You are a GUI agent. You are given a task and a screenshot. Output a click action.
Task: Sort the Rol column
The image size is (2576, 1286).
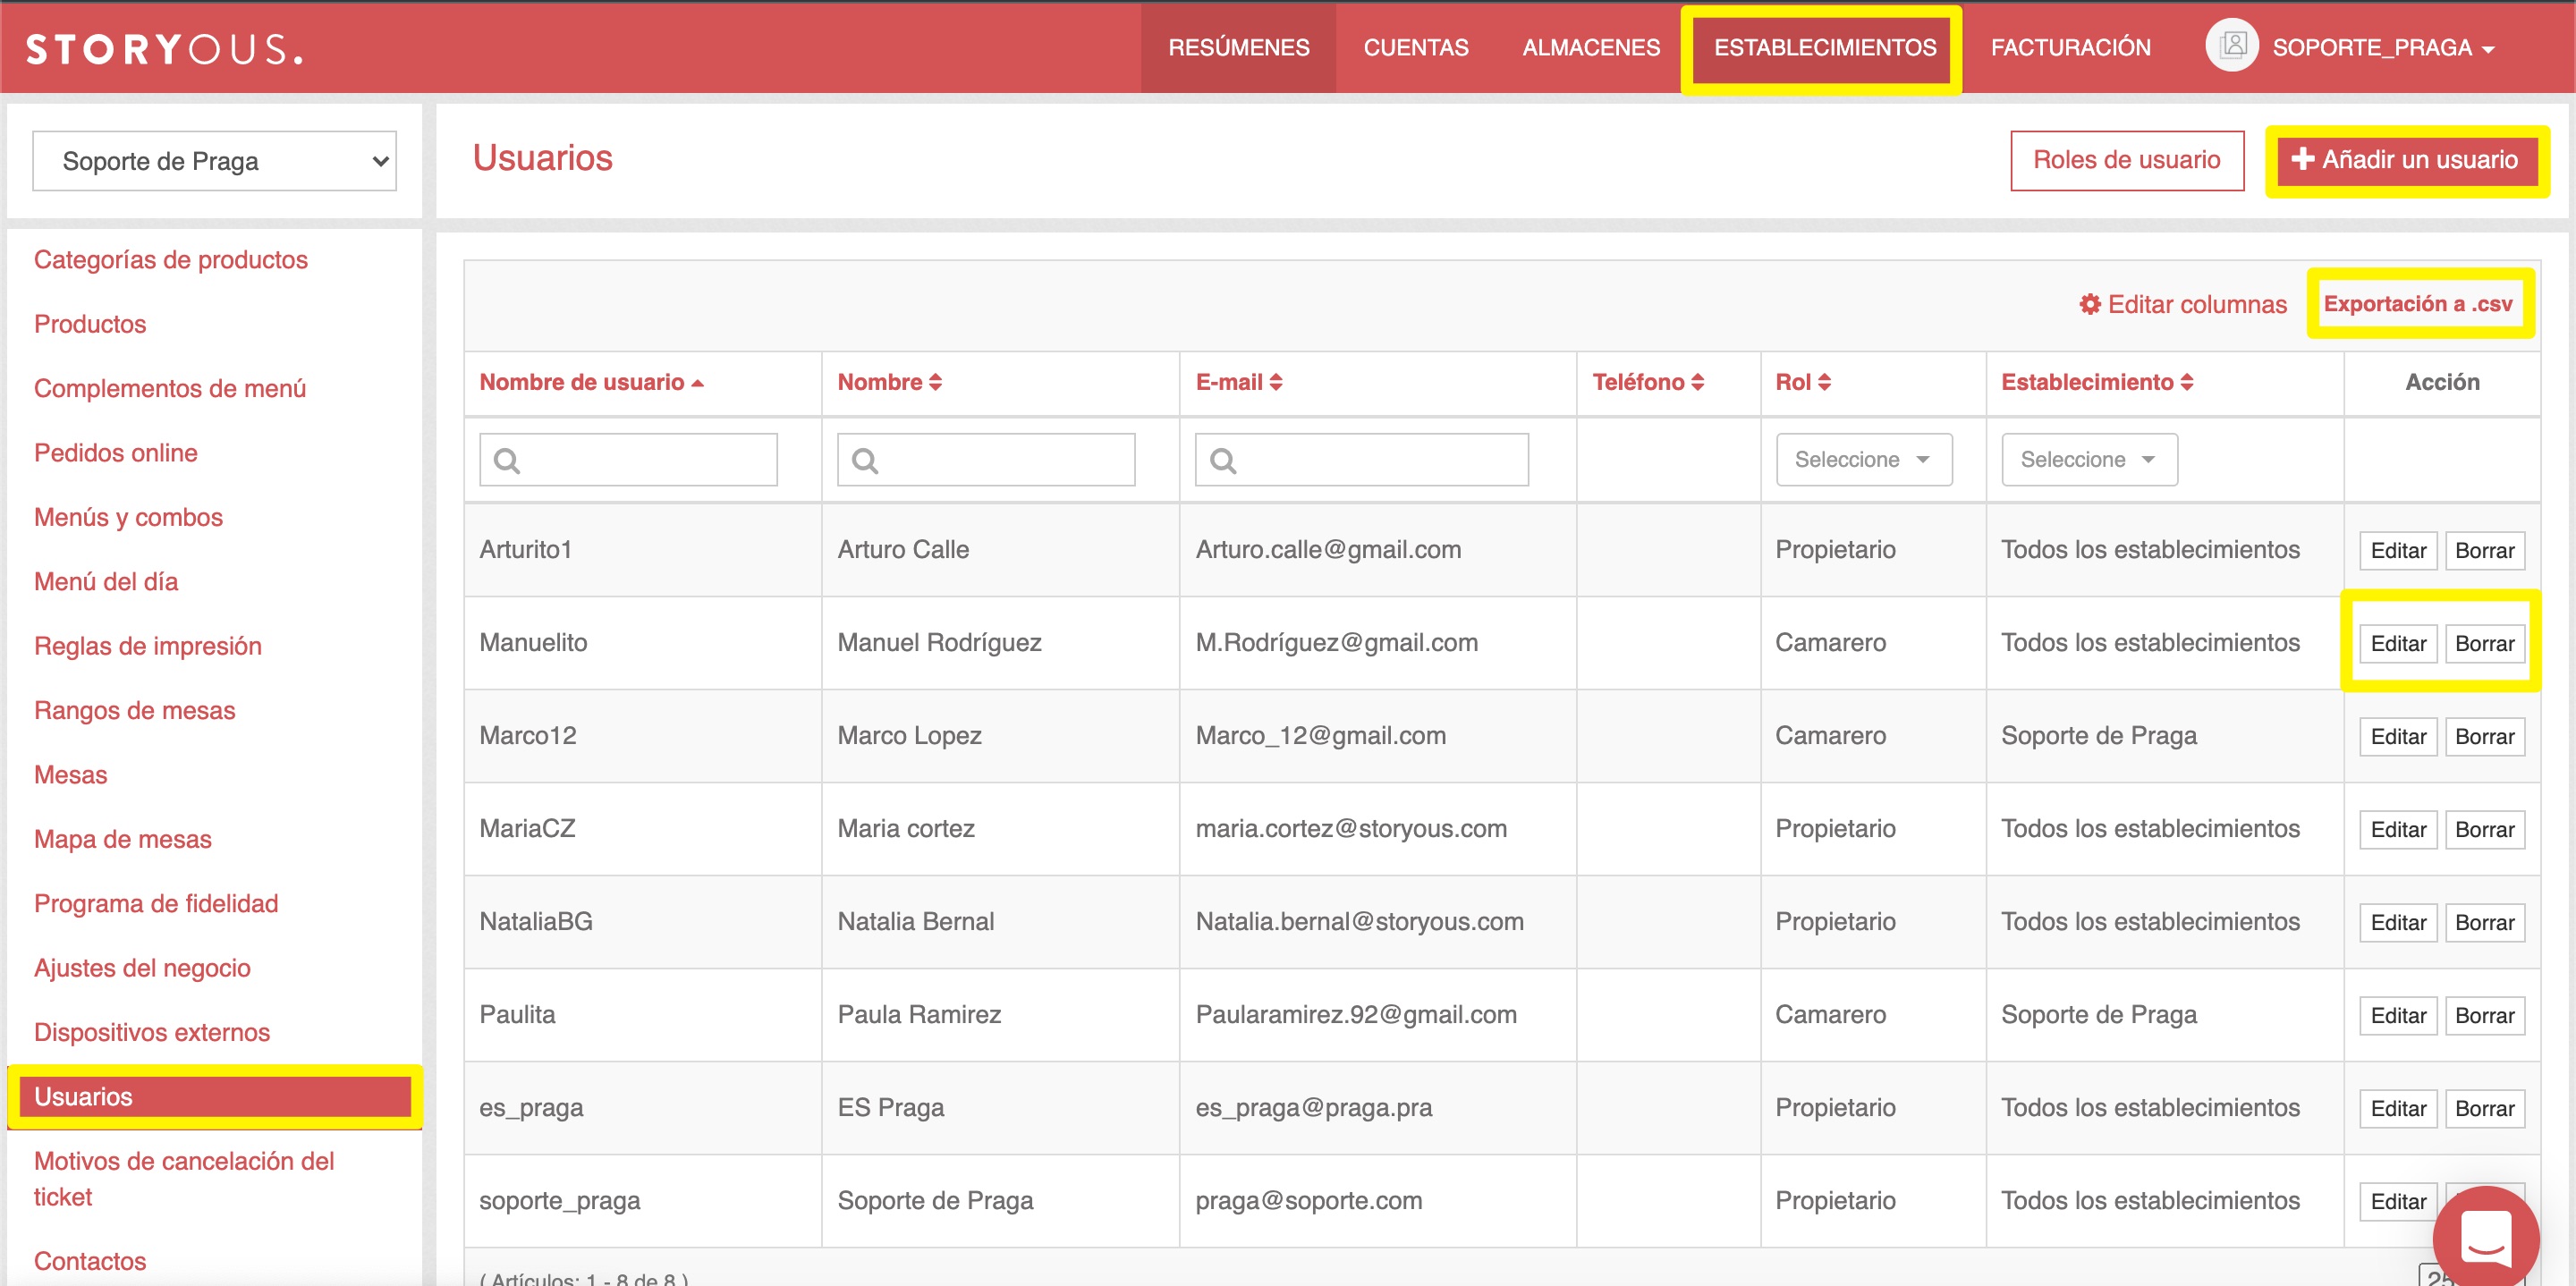tap(1803, 382)
